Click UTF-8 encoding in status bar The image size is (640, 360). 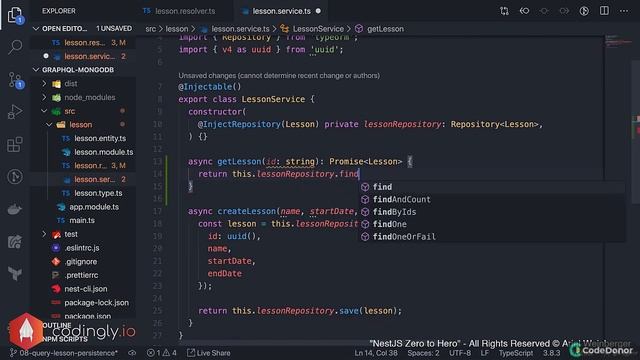coord(460,353)
